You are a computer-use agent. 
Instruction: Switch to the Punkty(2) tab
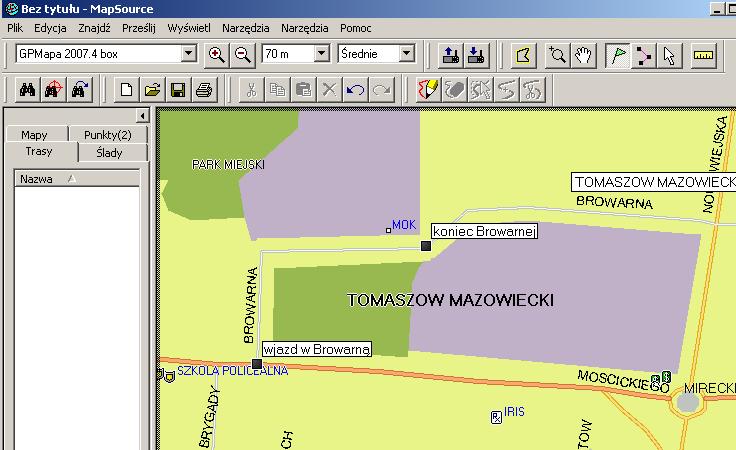tap(107, 135)
